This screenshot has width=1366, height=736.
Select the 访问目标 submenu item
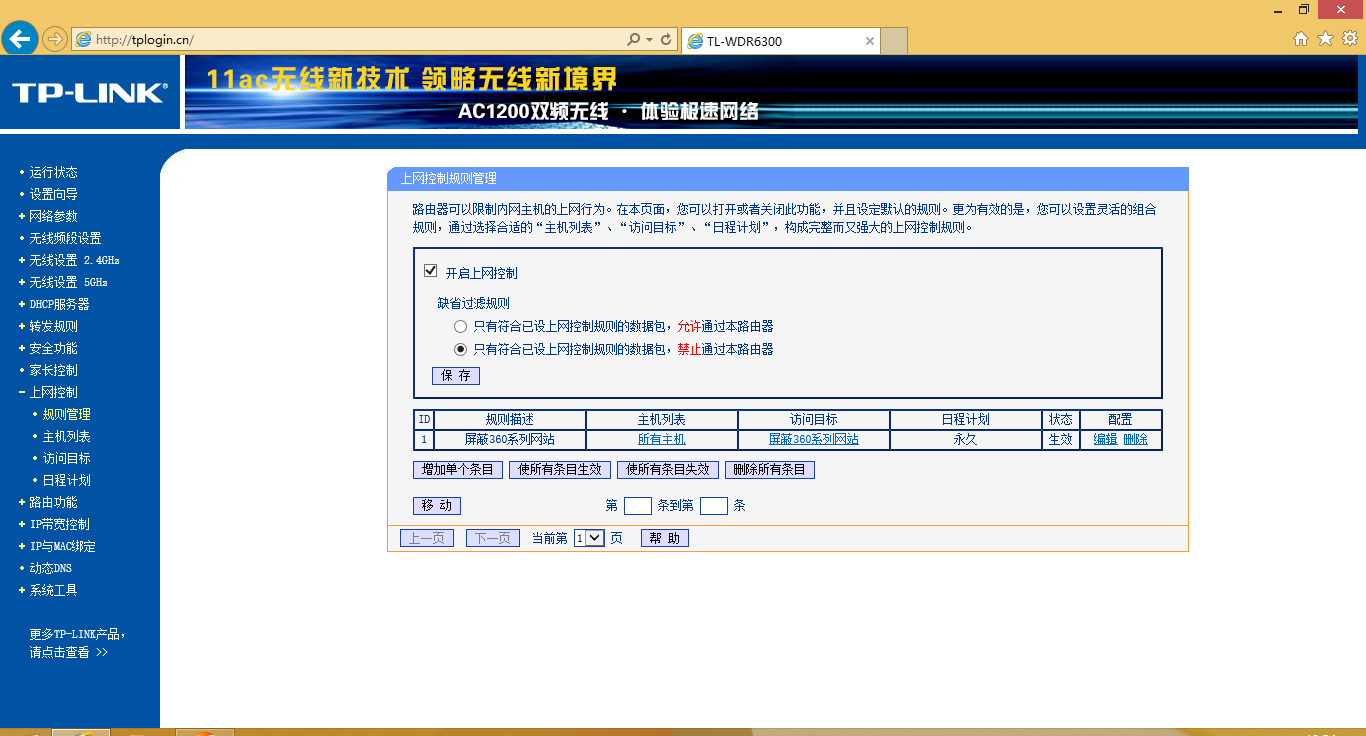point(66,458)
